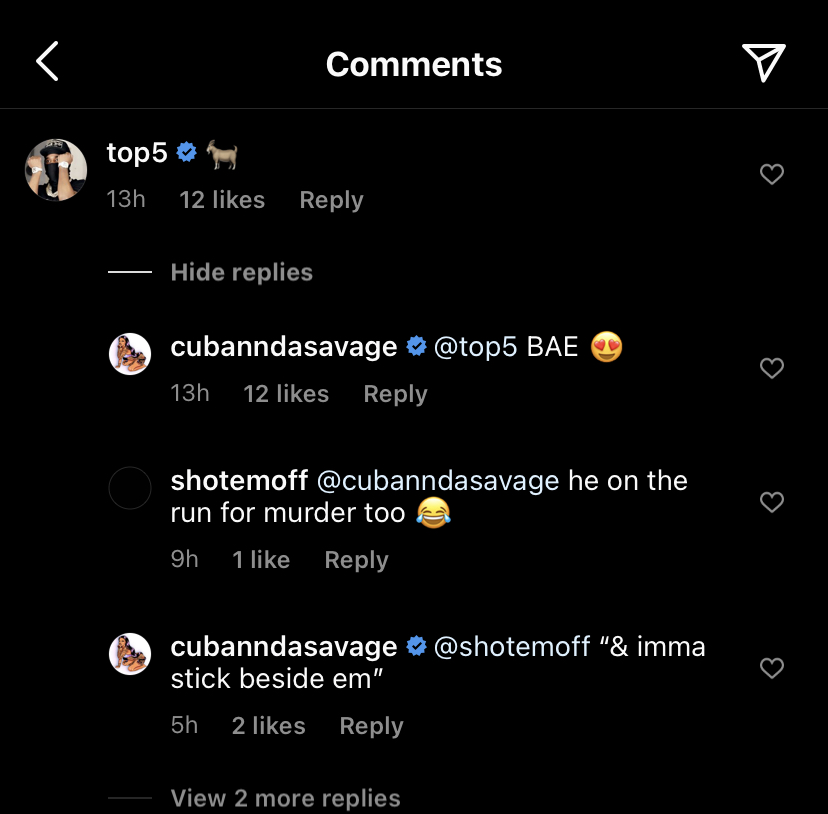Open the top5 username link
This screenshot has width=828, height=814.
tap(136, 153)
